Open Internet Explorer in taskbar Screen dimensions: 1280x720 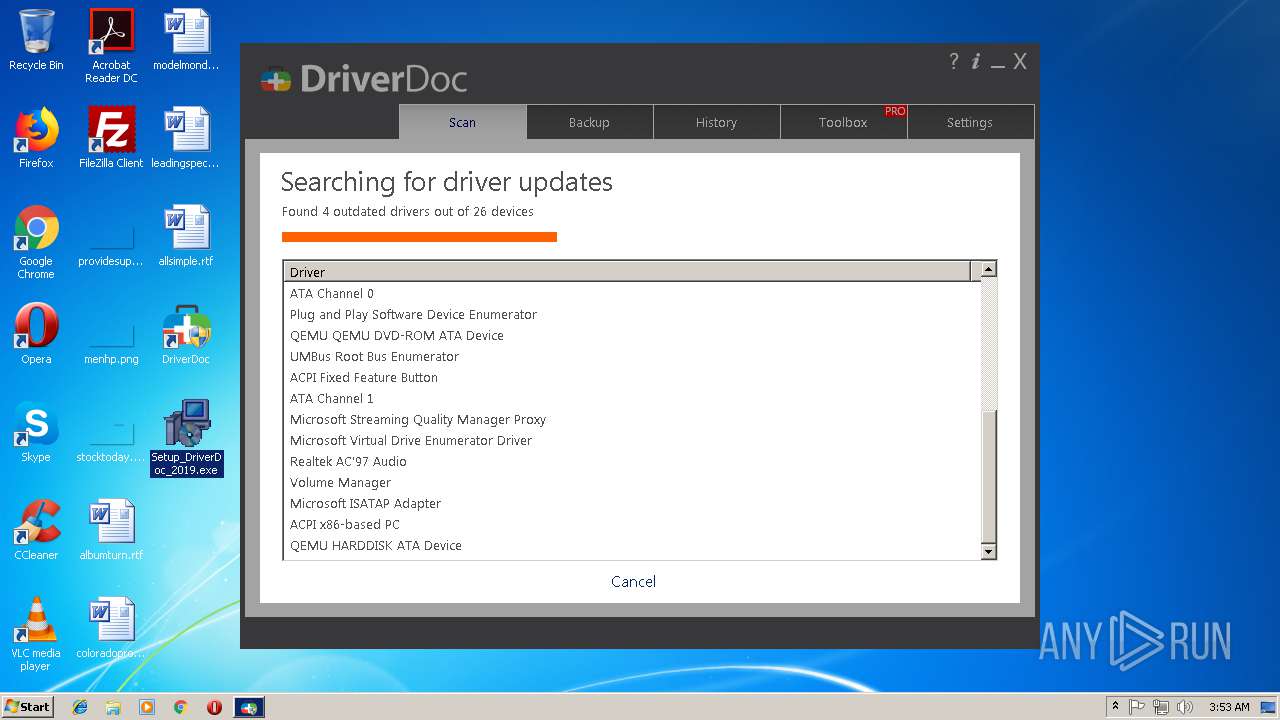point(80,707)
